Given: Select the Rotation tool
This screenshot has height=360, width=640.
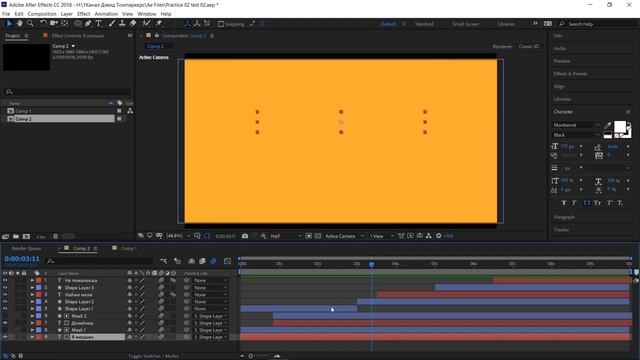Looking at the screenshot, I should point(43,24).
